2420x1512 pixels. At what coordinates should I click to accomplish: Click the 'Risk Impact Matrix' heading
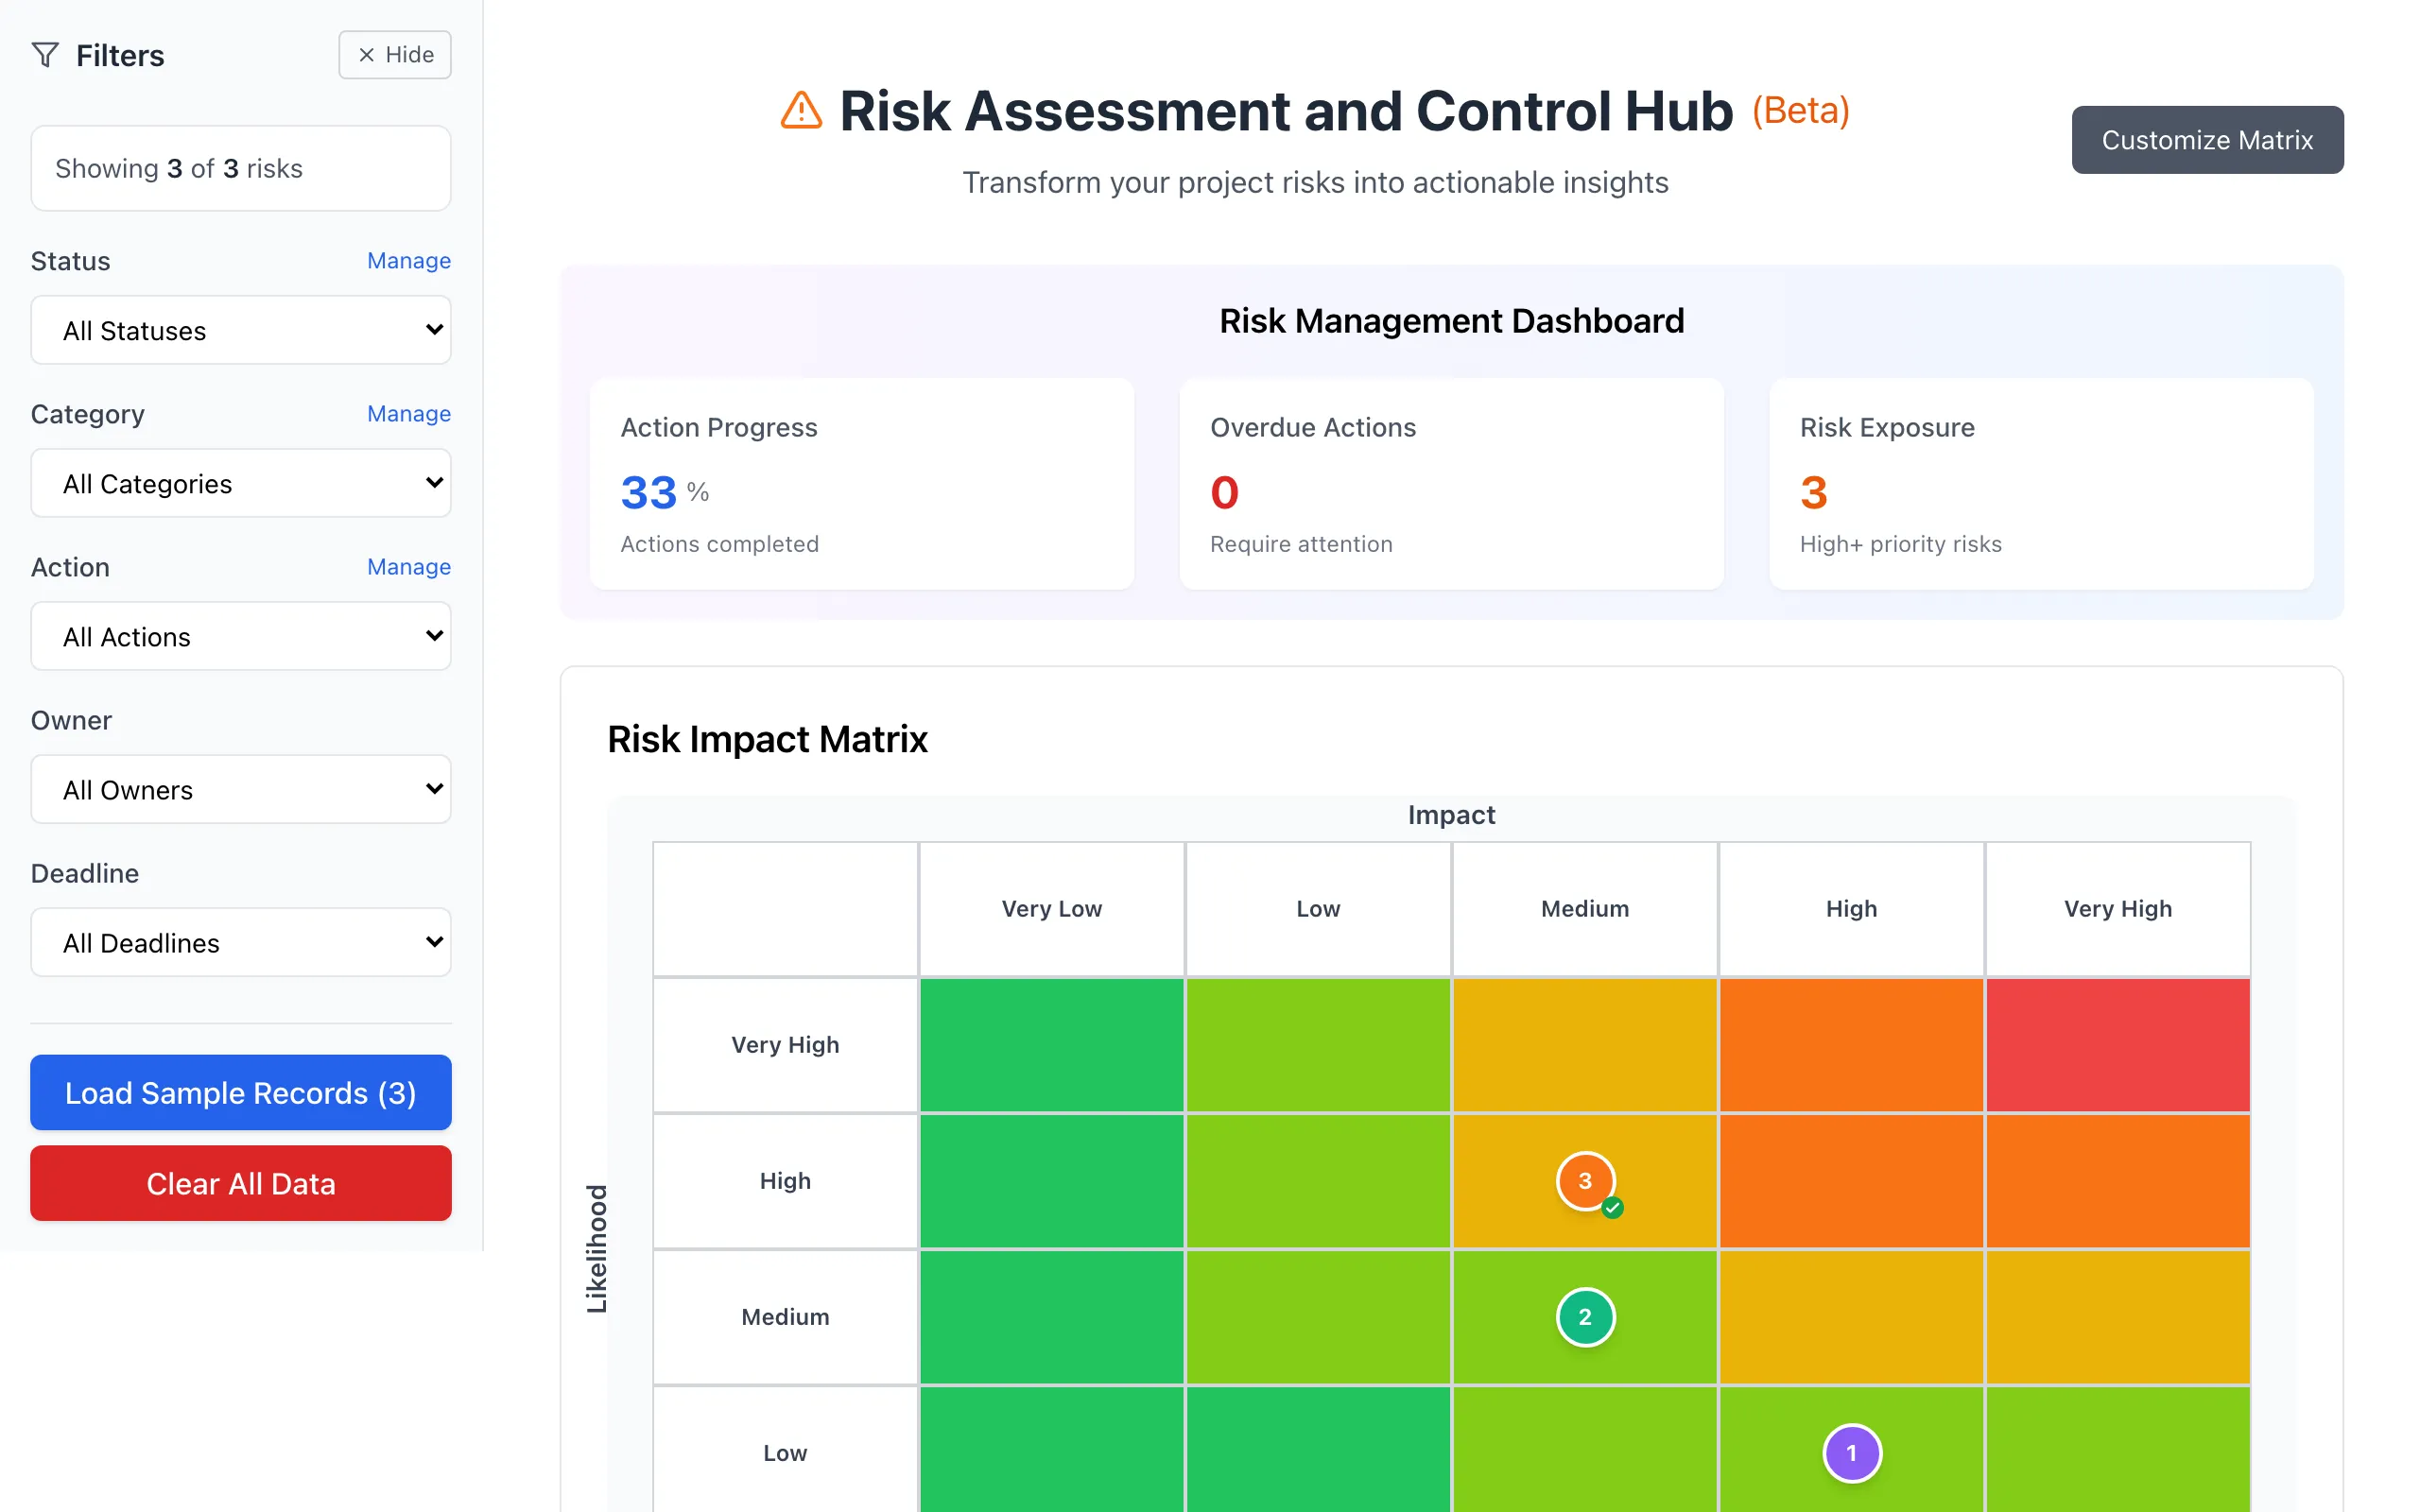pos(767,739)
